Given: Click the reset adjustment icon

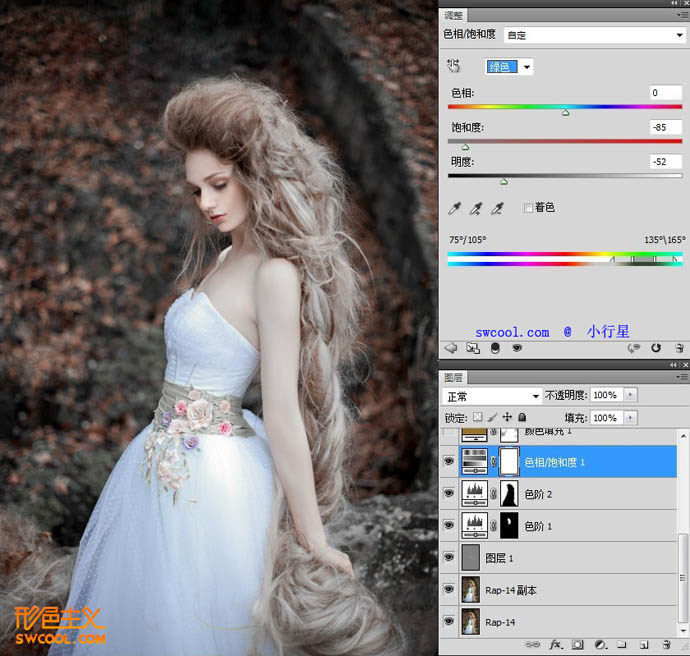Looking at the screenshot, I should click(656, 348).
